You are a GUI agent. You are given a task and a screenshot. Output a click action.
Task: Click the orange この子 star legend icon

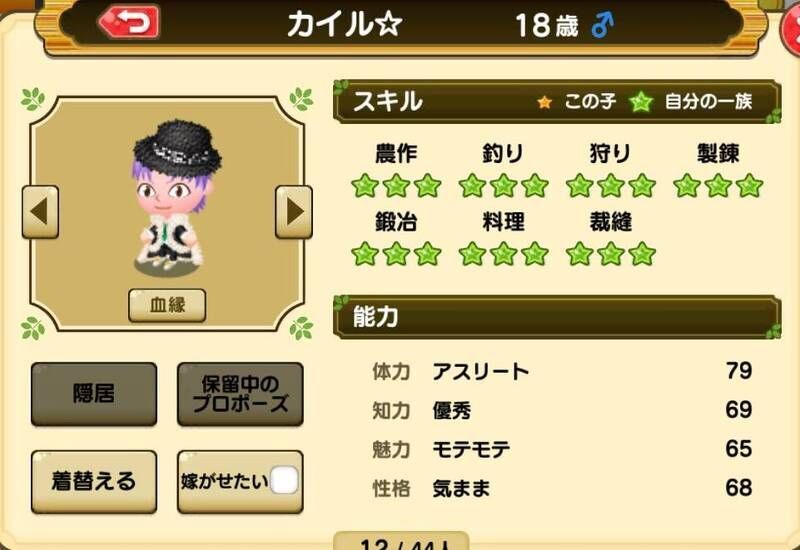click(x=544, y=102)
